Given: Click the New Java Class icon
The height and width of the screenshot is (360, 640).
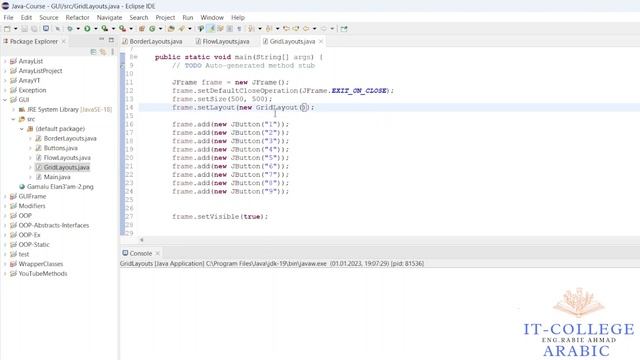Looking at the screenshot, I should [152, 29].
